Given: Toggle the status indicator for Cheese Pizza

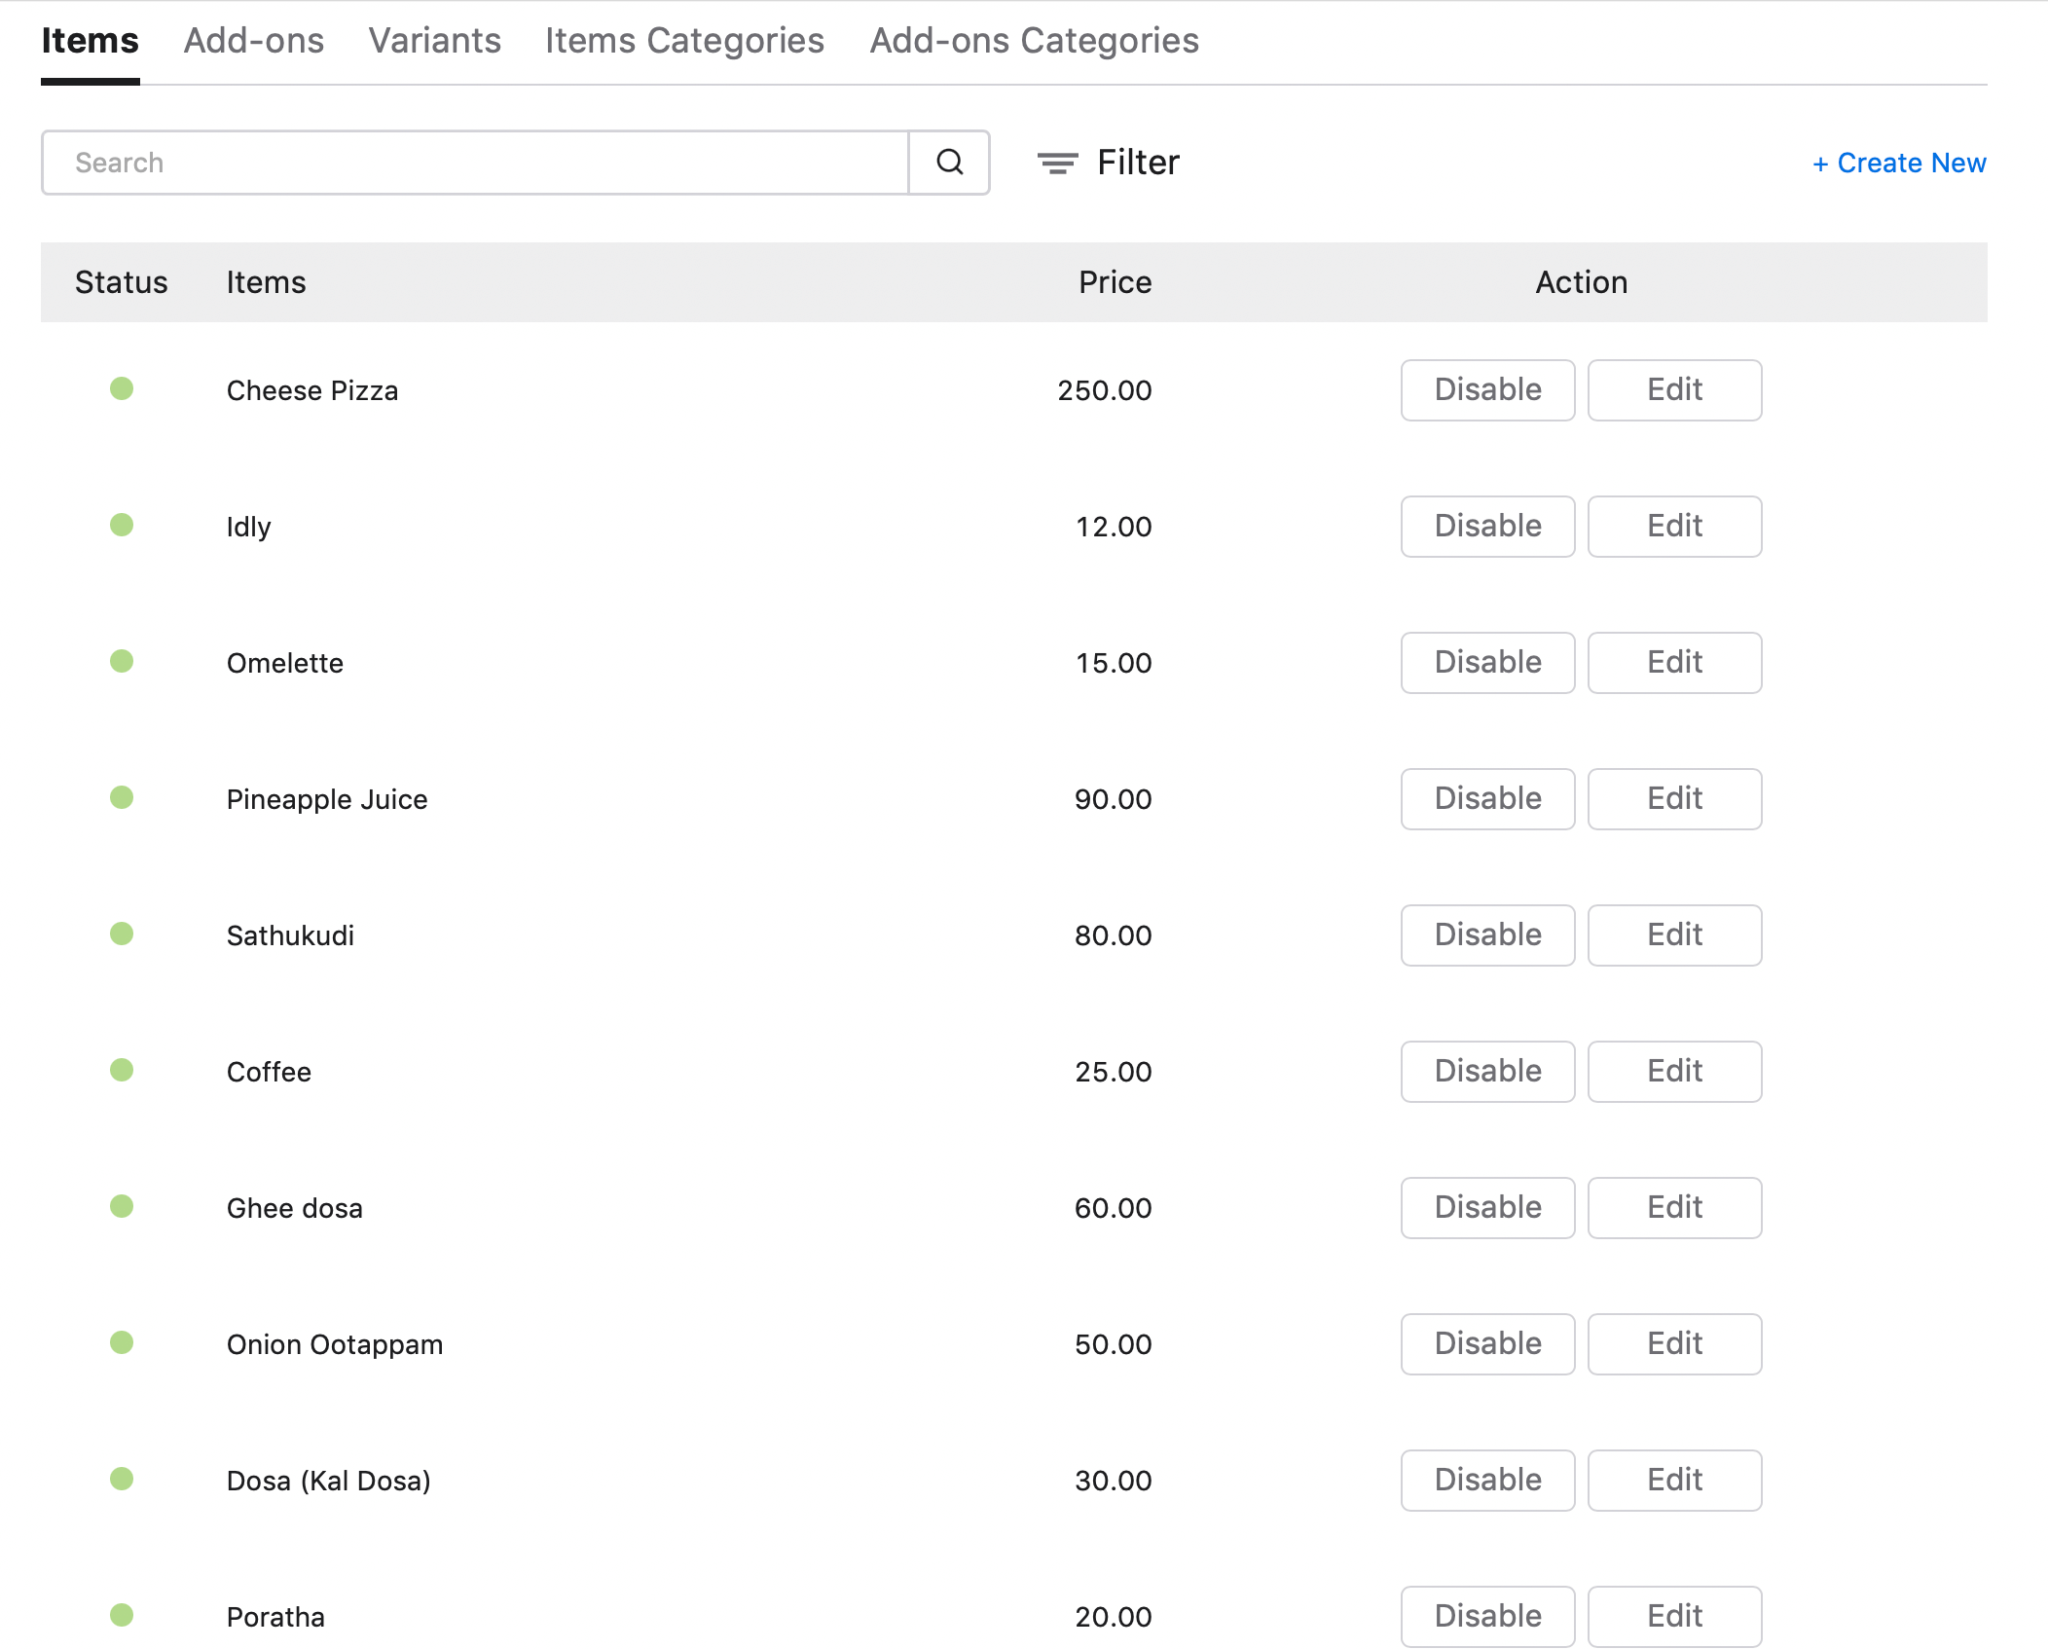Looking at the screenshot, I should click(x=122, y=390).
